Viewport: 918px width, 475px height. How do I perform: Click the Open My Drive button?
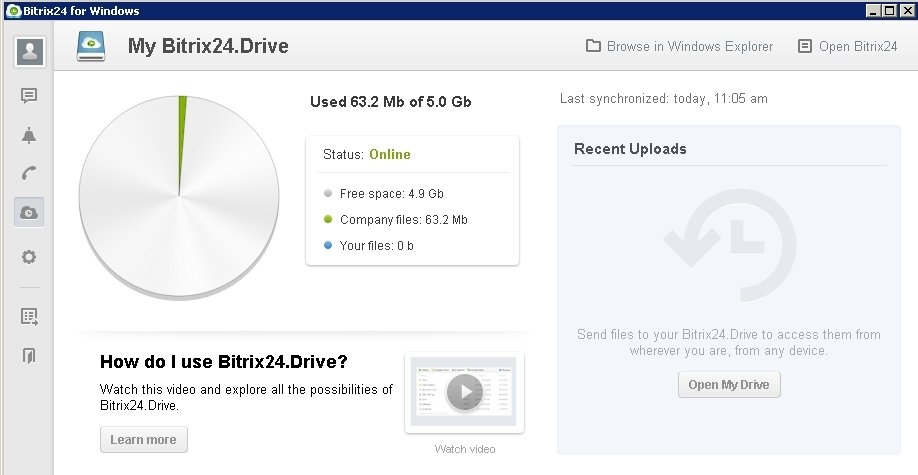click(729, 384)
